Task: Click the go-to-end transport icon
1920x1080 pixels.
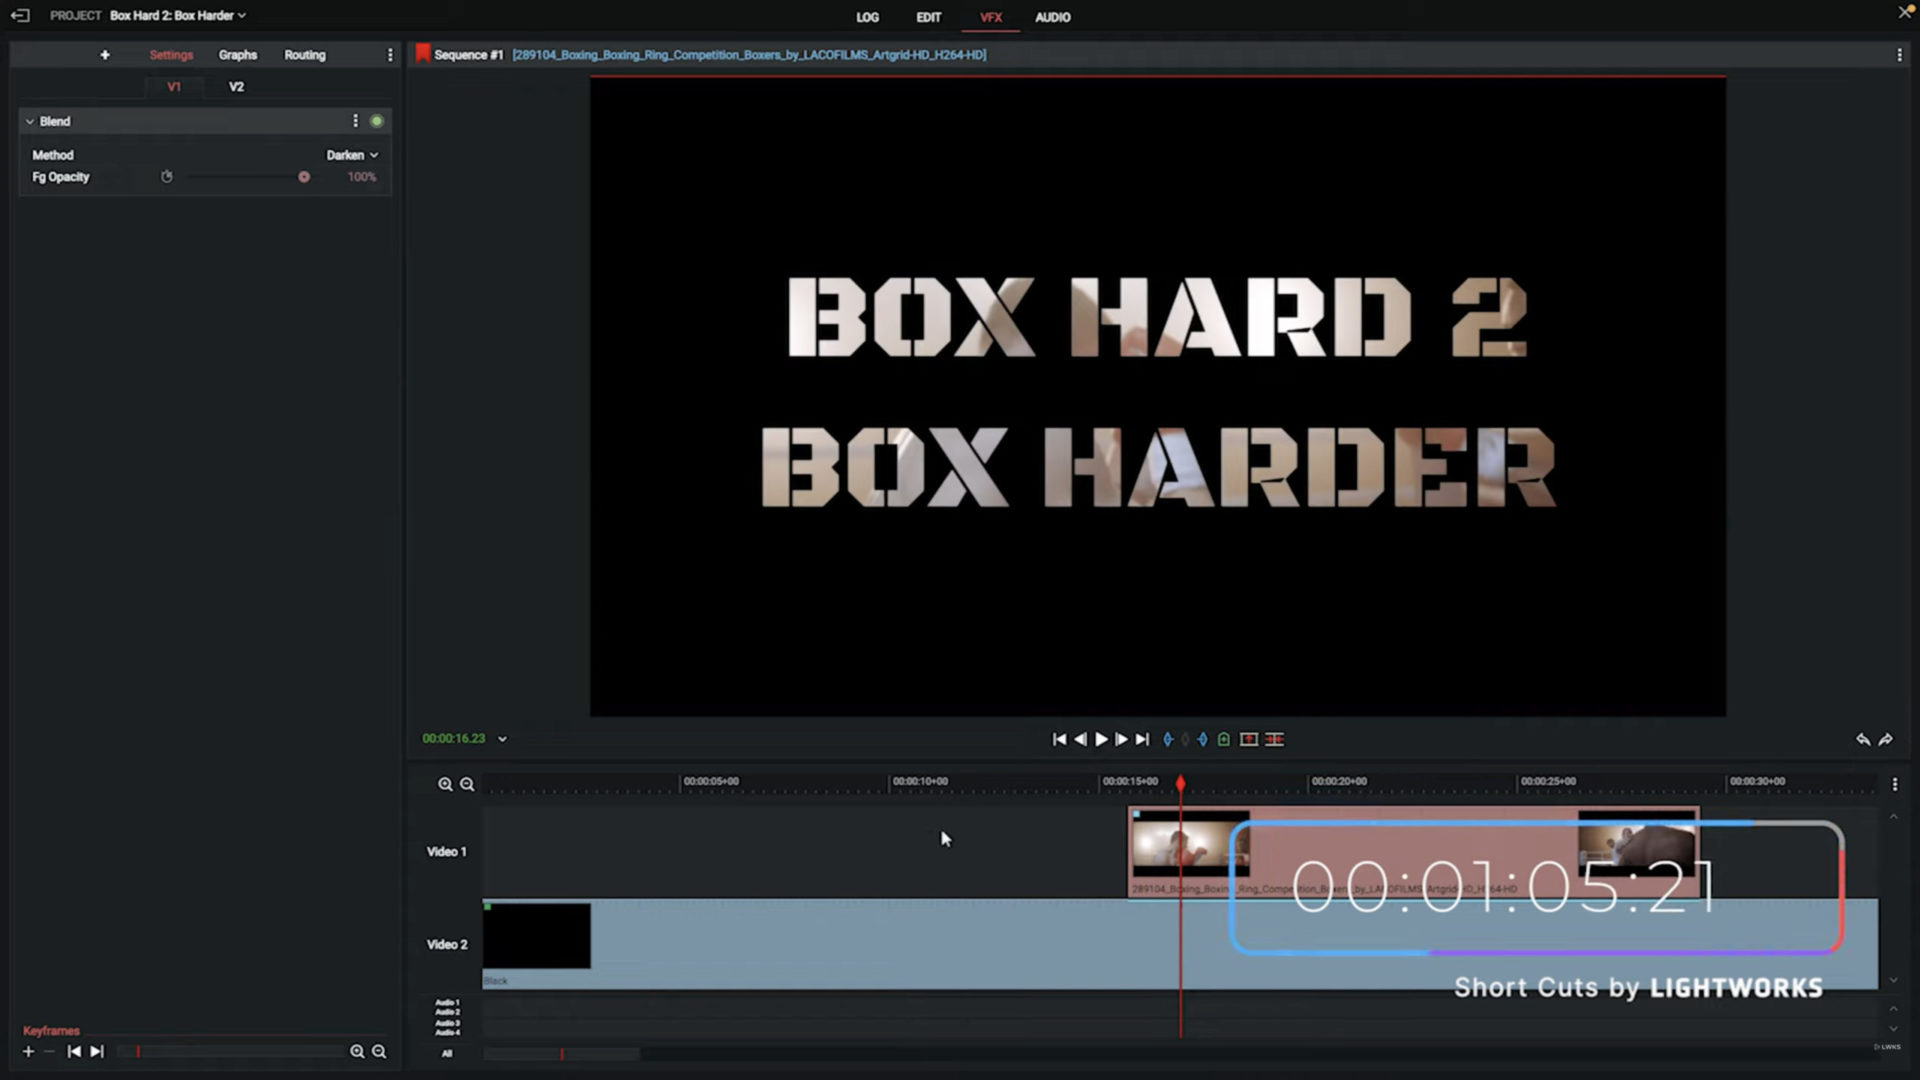Action: 1142,738
